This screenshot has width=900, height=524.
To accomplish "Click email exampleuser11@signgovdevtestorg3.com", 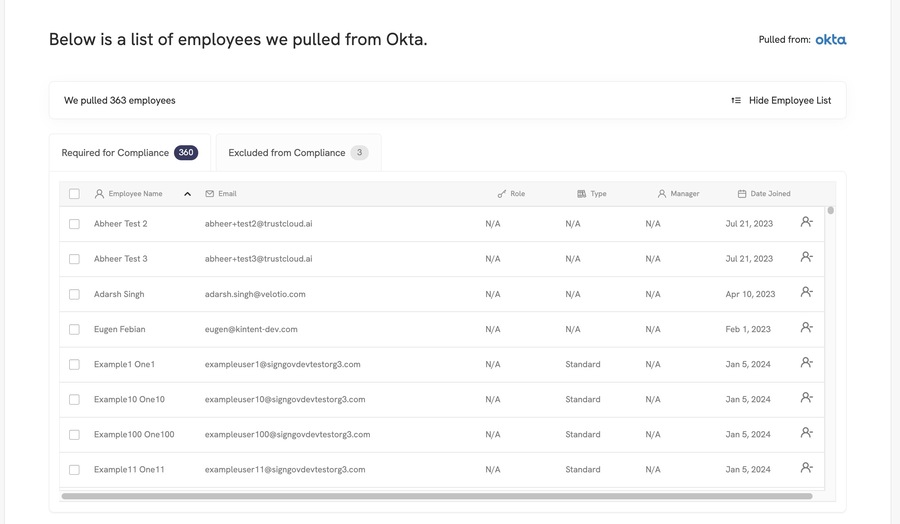I will tap(285, 469).
